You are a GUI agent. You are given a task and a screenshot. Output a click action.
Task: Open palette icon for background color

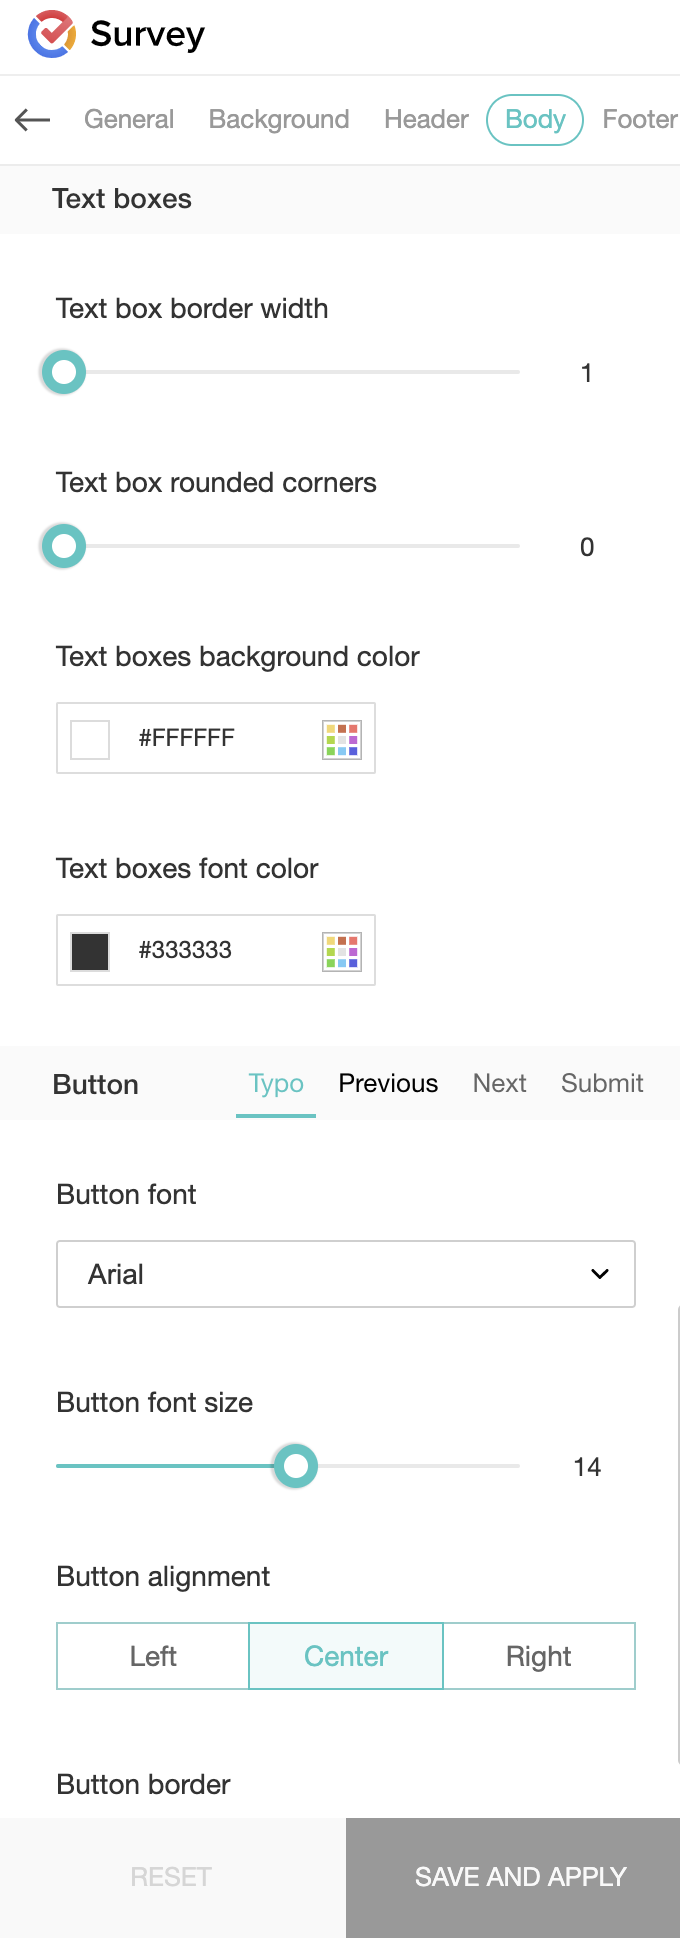click(x=342, y=739)
